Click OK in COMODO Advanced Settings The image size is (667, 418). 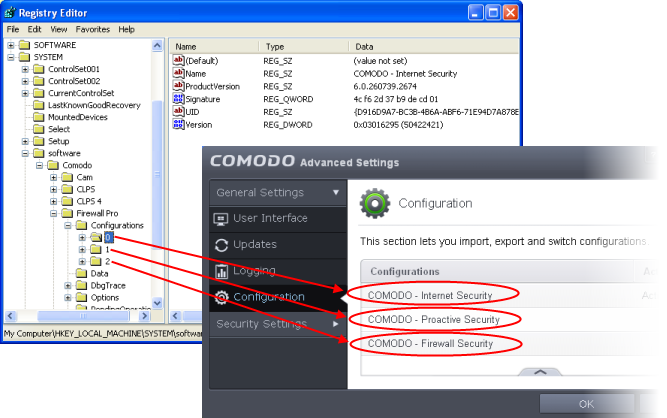[587, 404]
